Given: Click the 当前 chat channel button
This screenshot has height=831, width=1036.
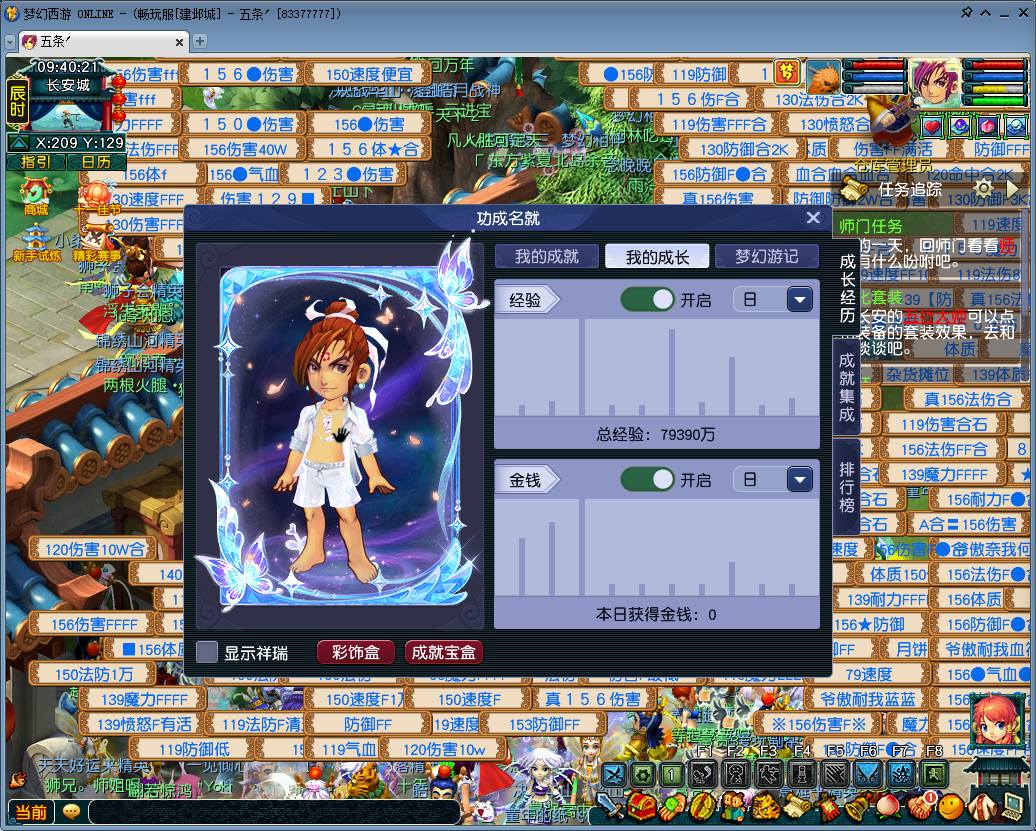Looking at the screenshot, I should click(x=30, y=812).
